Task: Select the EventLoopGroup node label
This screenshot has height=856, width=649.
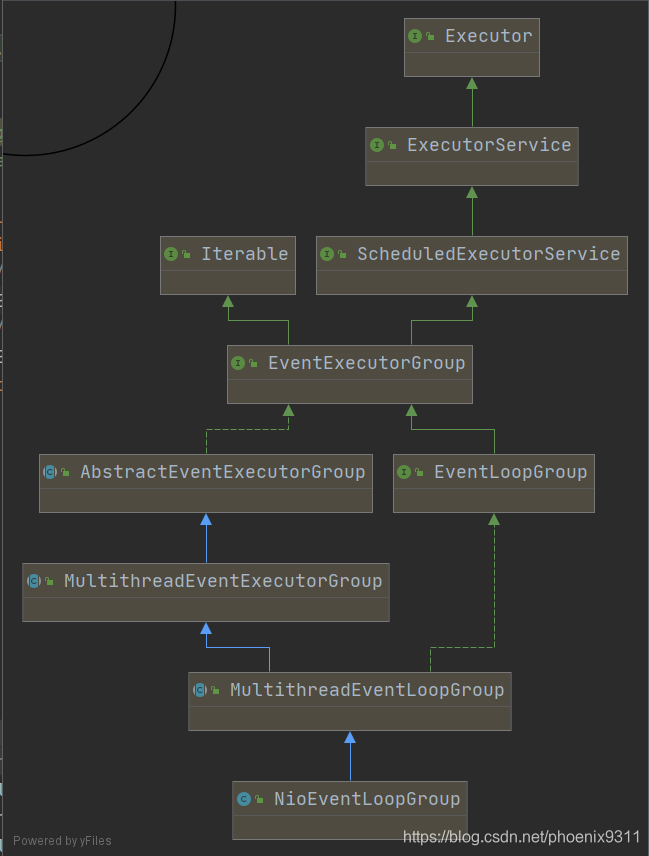Action: (510, 472)
